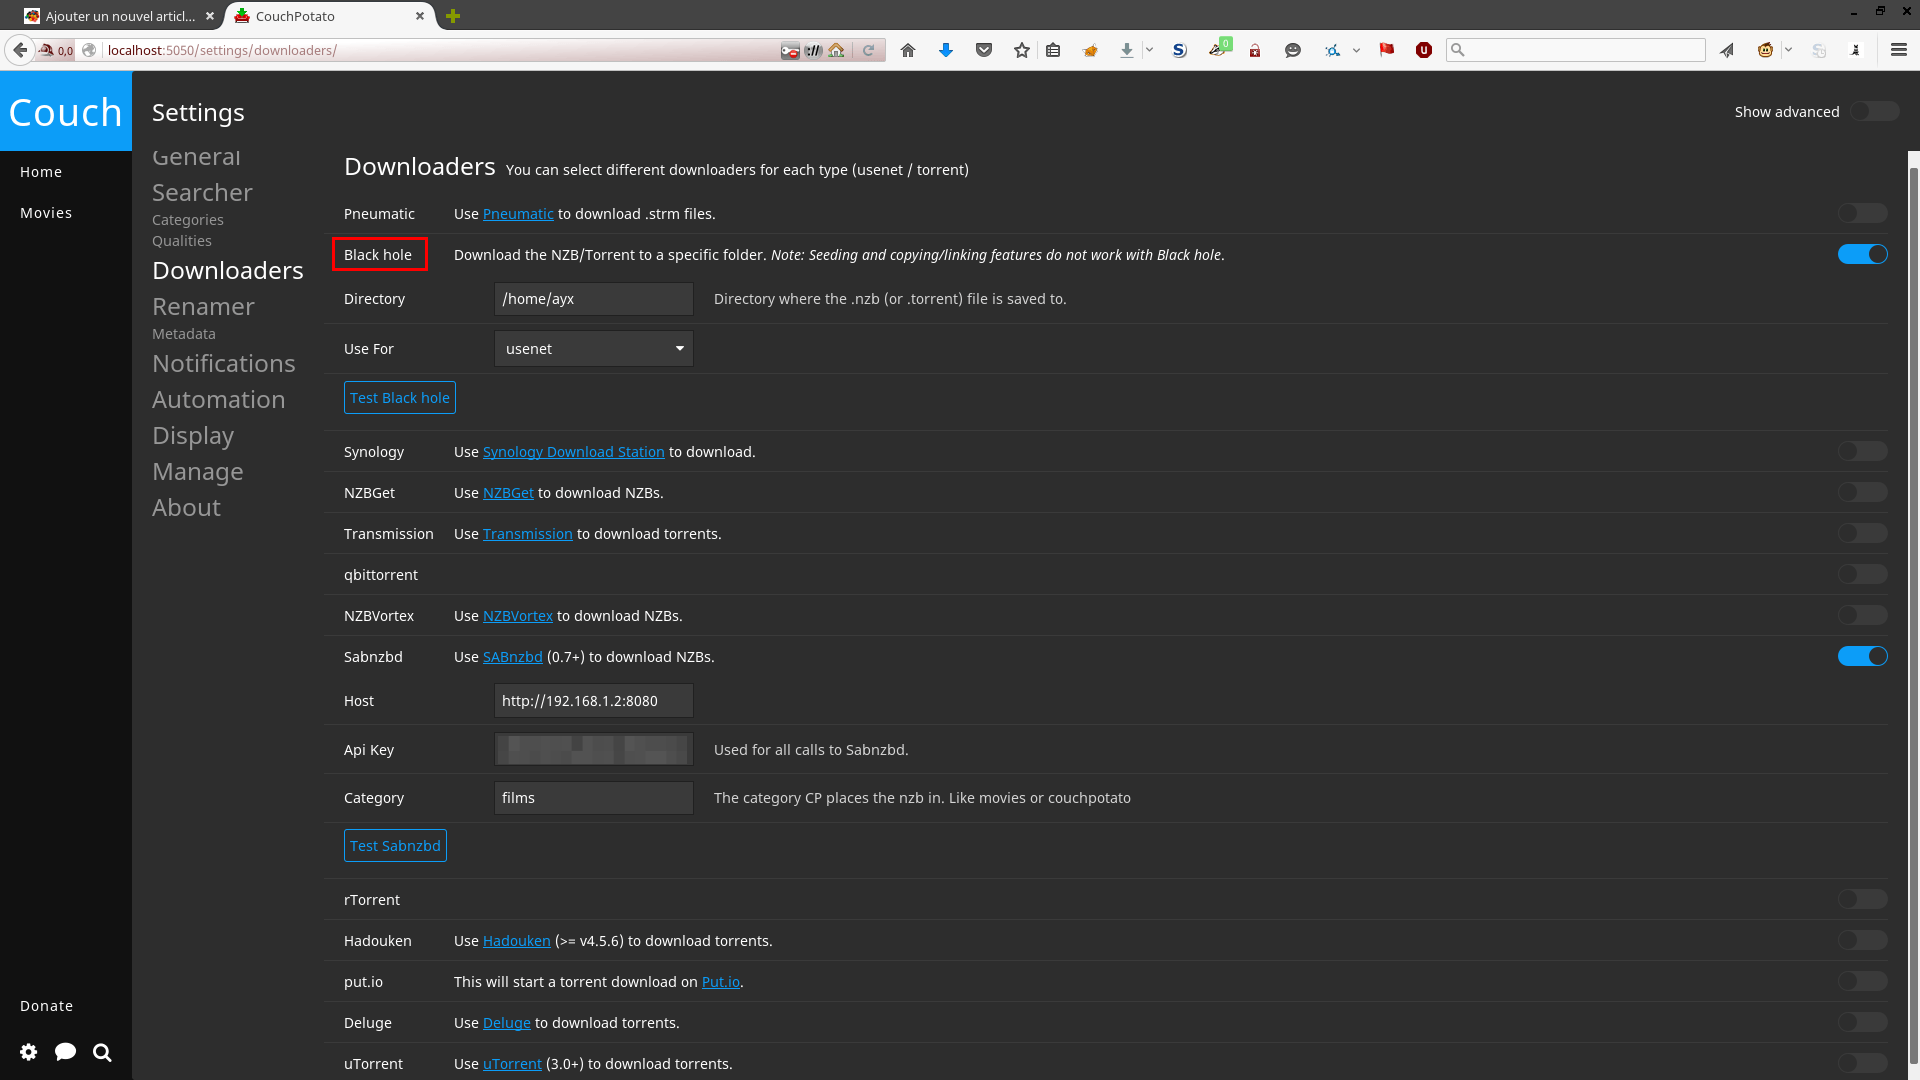Open the Searcher settings section
The width and height of the screenshot is (1920, 1080).
pyautogui.click(x=202, y=192)
